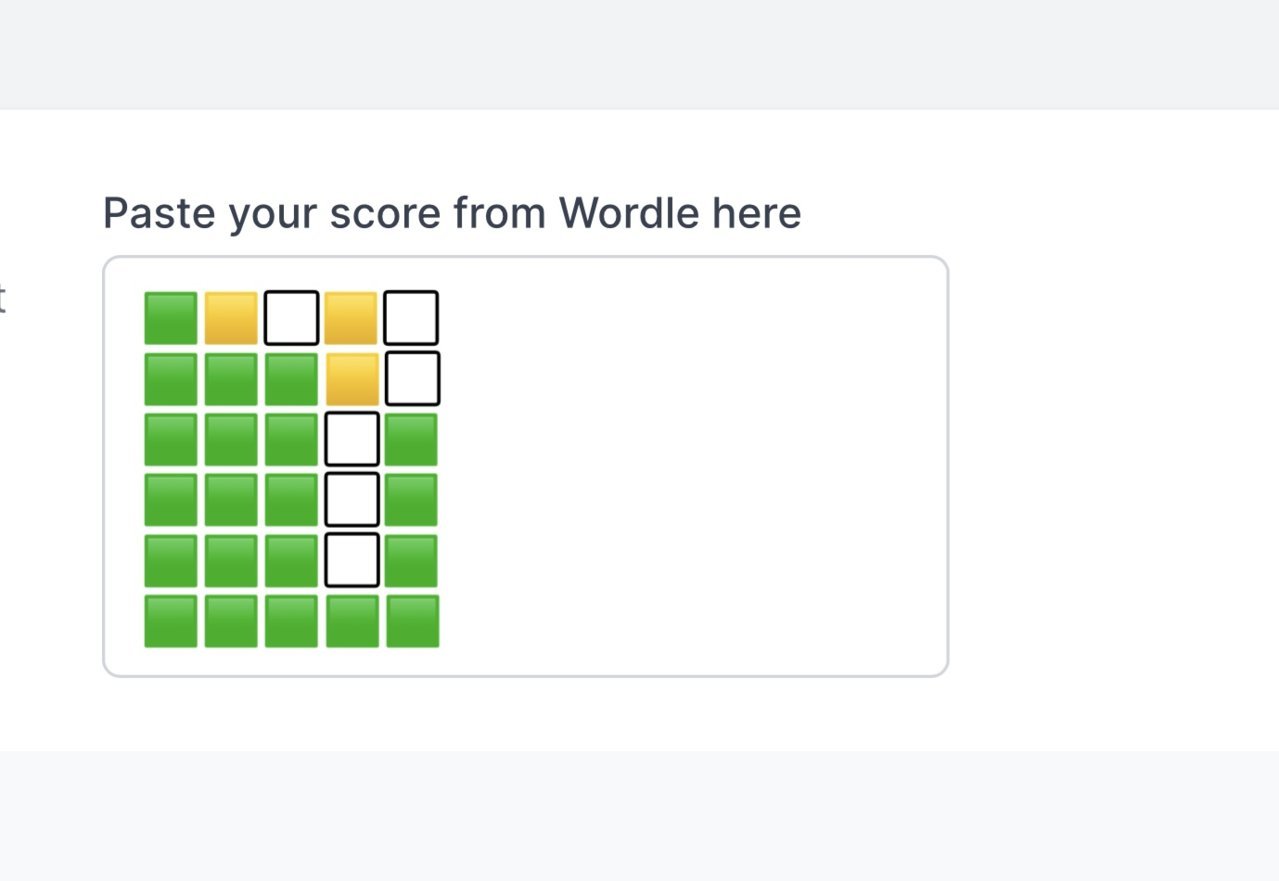Click the first green square in row four
This screenshot has height=881, width=1279.
pos(171,500)
